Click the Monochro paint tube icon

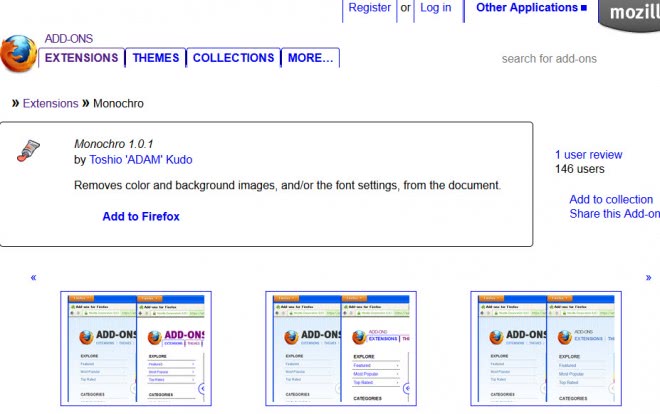28,151
